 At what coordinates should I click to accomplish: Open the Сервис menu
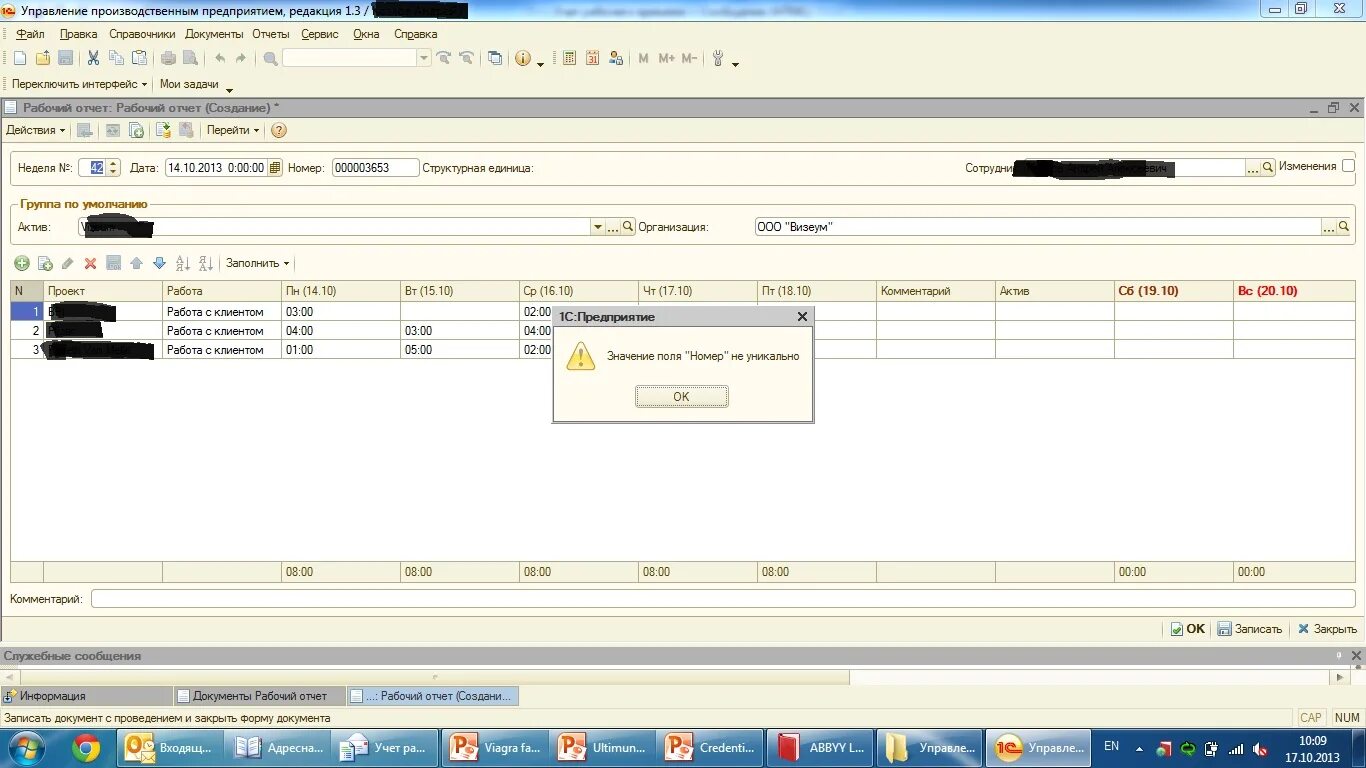[320, 34]
